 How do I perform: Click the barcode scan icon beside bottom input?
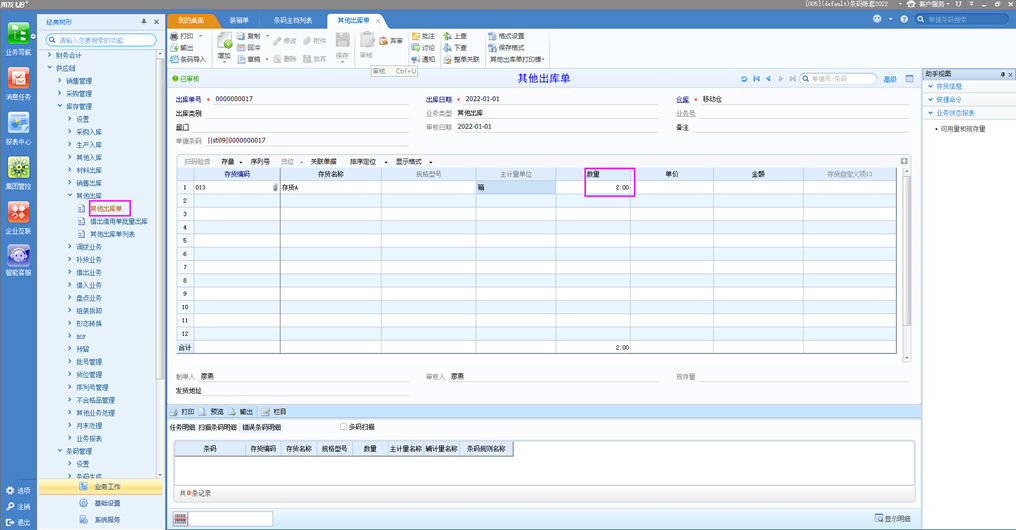pos(180,519)
